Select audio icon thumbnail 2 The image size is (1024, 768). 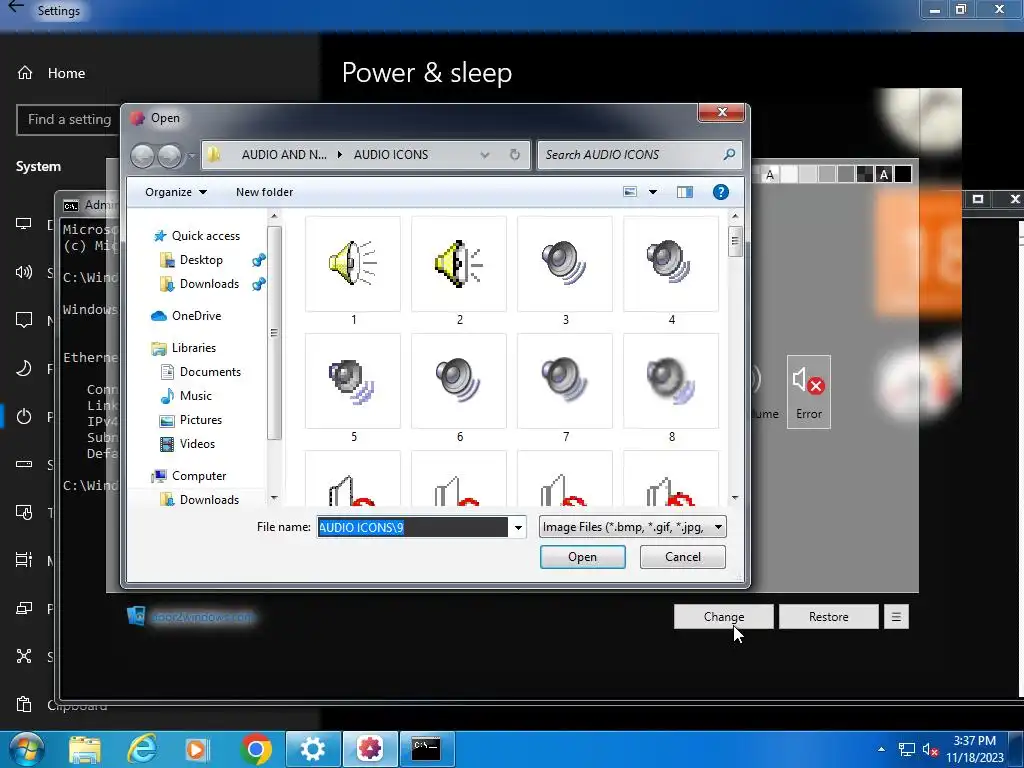pos(458,264)
